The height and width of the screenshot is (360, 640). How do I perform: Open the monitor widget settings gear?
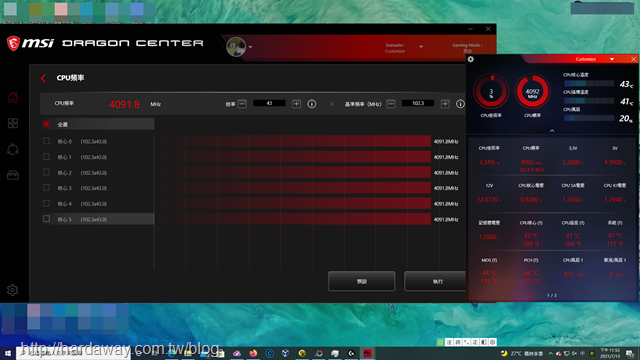[471, 59]
